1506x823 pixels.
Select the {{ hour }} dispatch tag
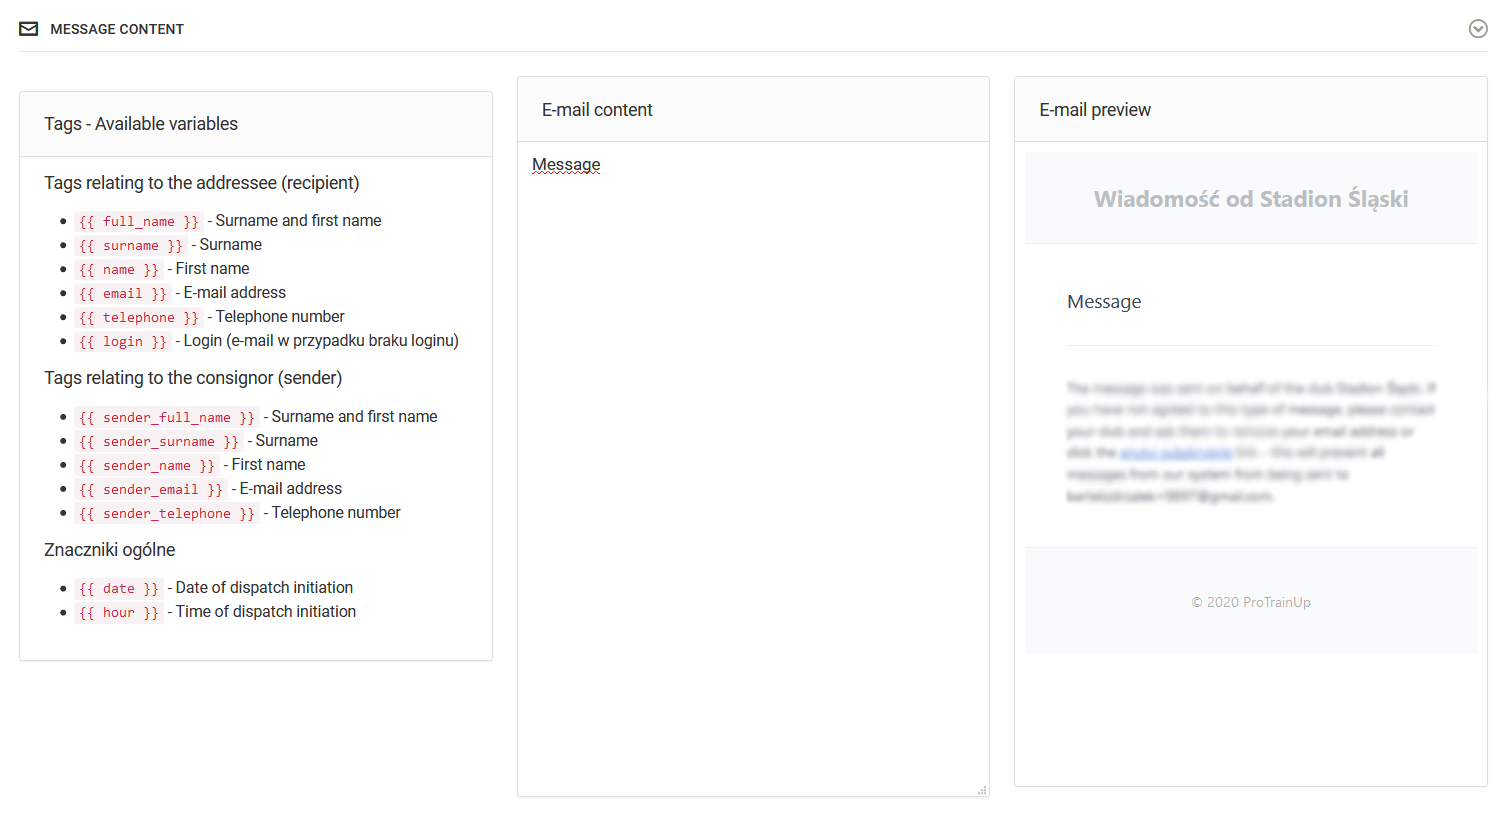pos(119,613)
